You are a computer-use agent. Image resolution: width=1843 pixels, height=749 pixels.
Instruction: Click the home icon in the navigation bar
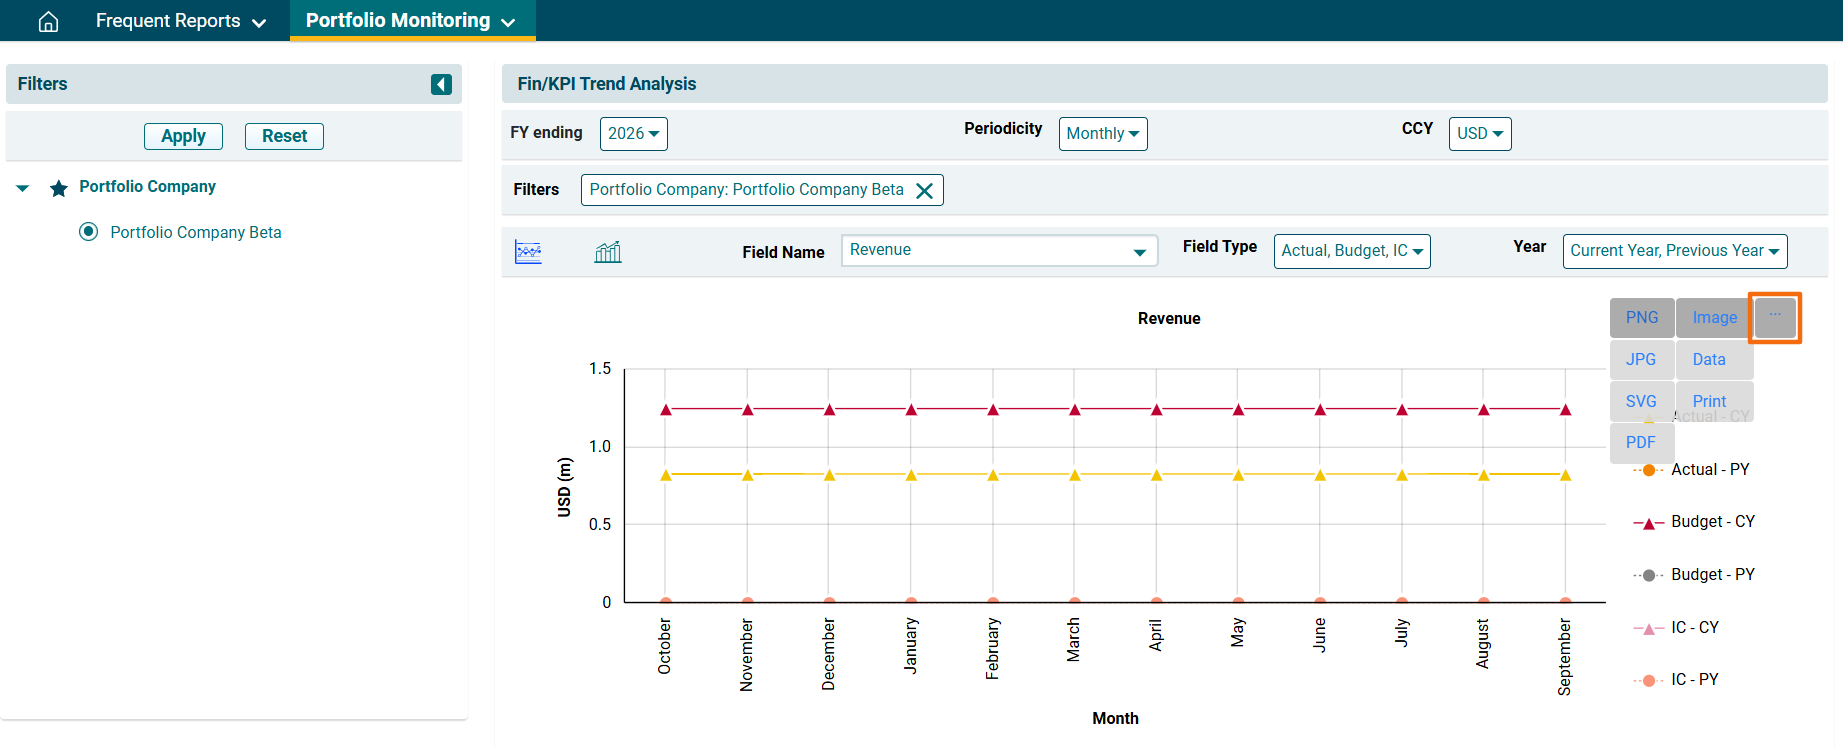[x=48, y=21]
